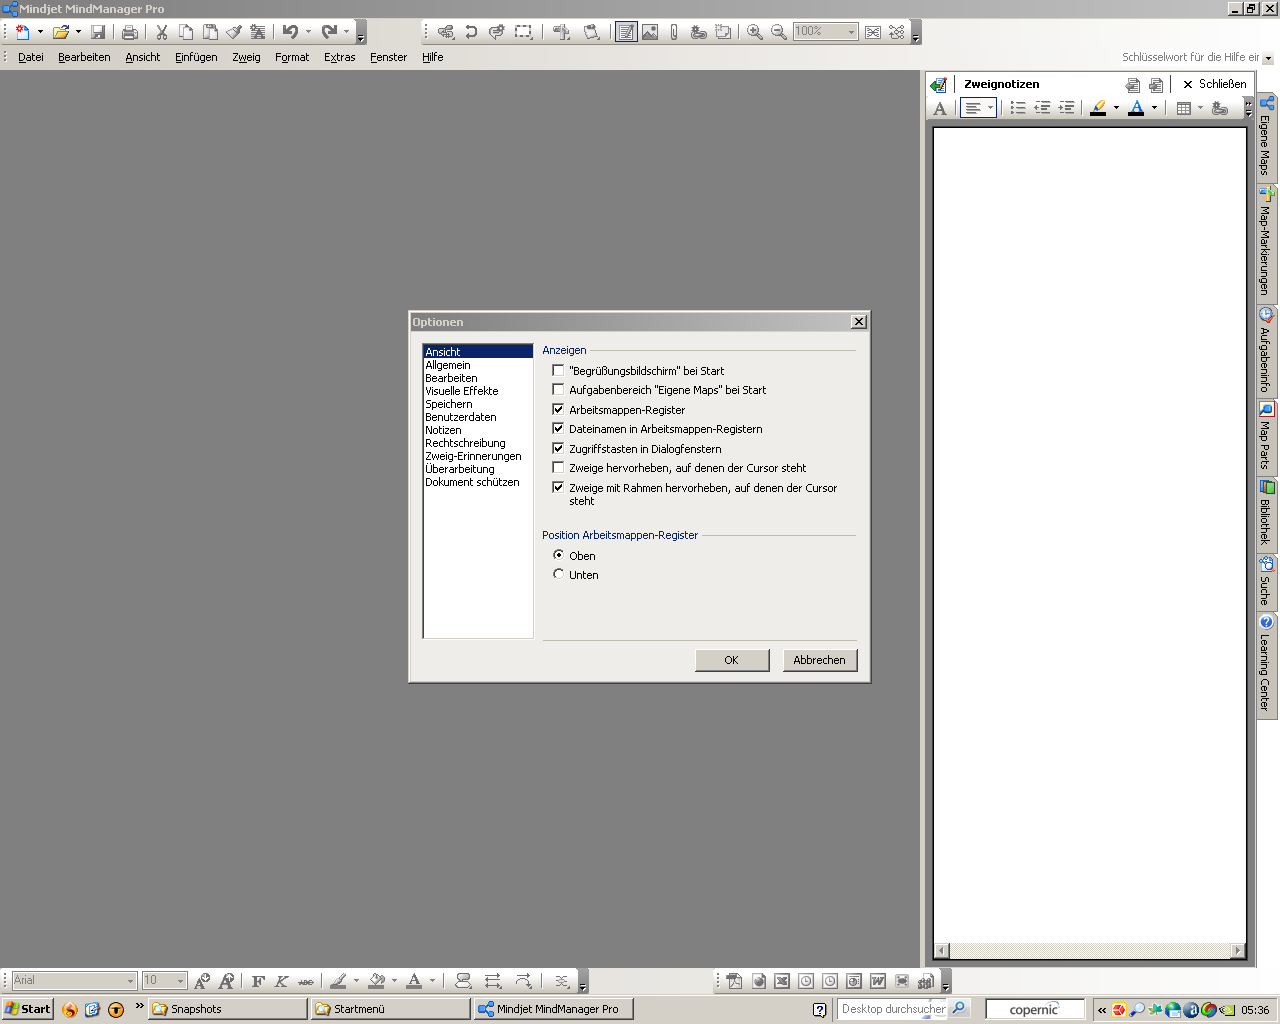
Task: Open the Extras menu
Action: coord(339,57)
